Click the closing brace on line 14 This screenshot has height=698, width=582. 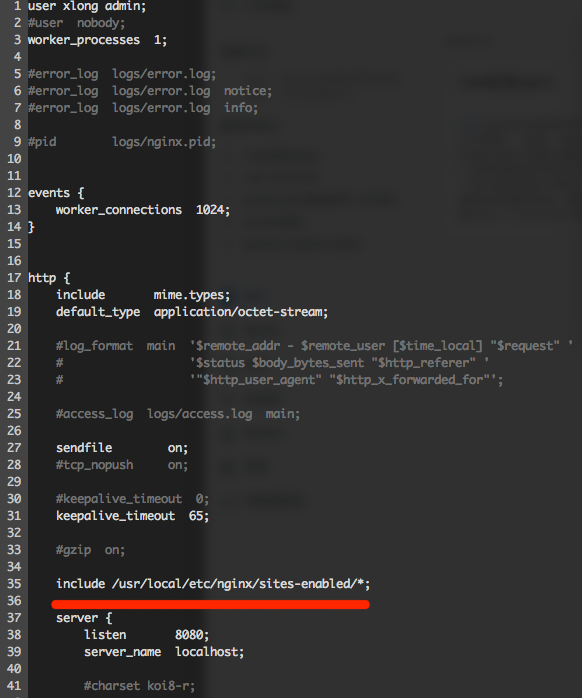click(x=31, y=227)
